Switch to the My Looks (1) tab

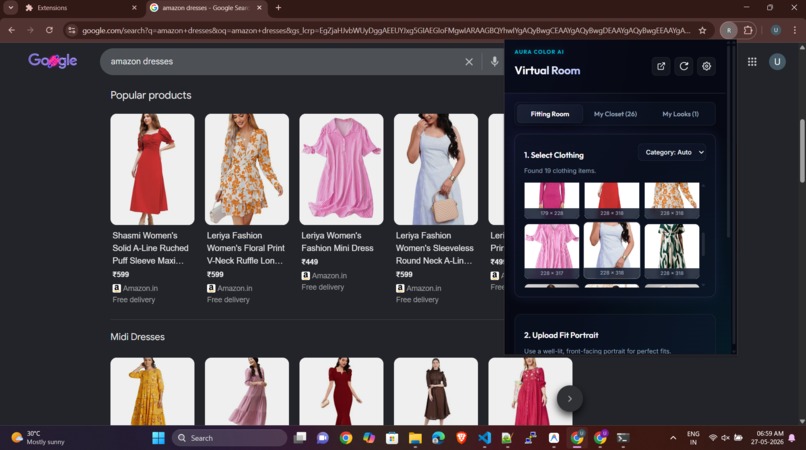[x=680, y=114]
